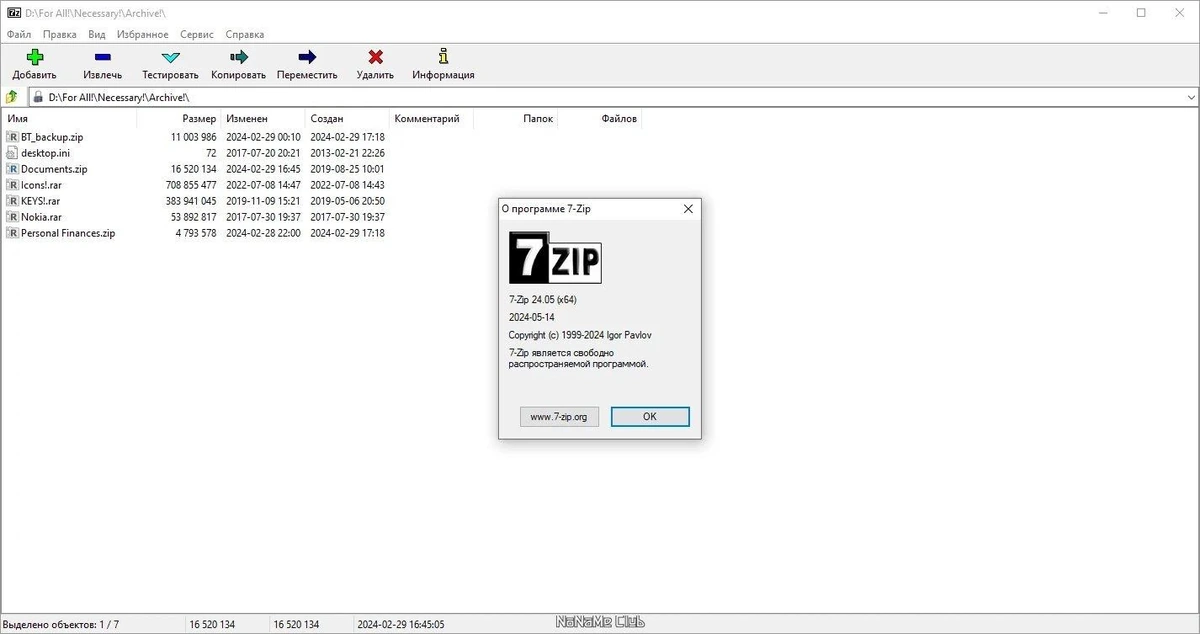The height and width of the screenshot is (634, 1200).
Task: Sort files by the Размер column
Action: tap(178, 119)
